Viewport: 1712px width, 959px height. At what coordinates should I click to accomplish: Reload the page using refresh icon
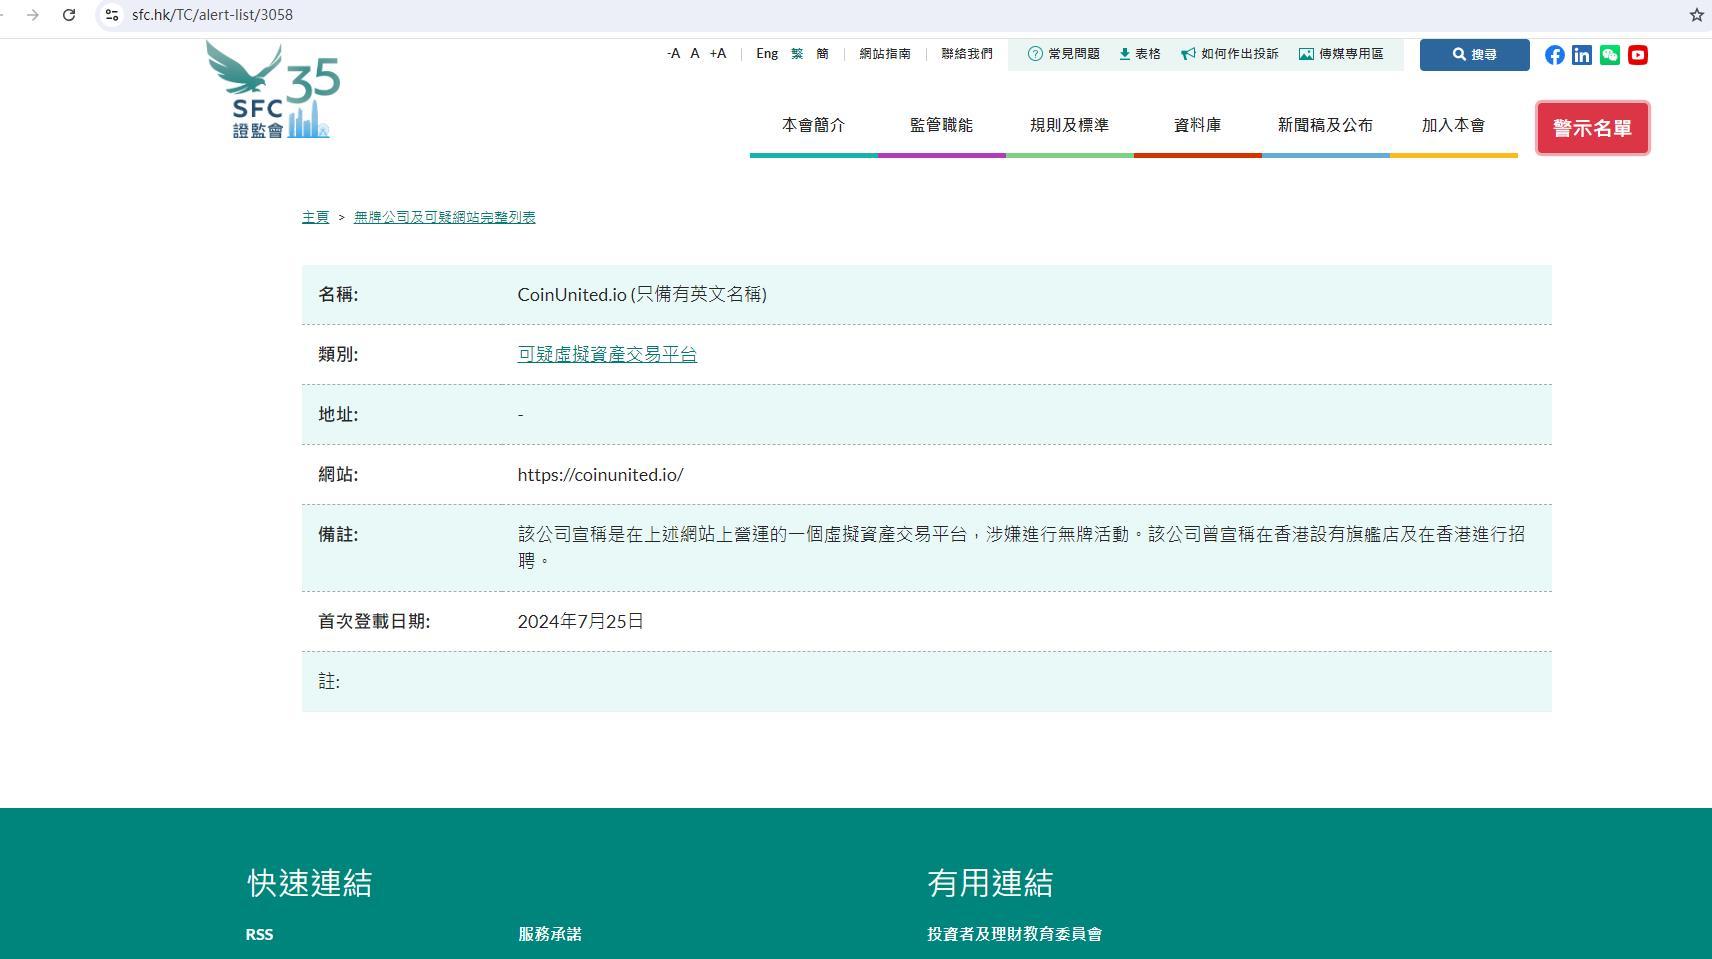pyautogui.click(x=69, y=15)
